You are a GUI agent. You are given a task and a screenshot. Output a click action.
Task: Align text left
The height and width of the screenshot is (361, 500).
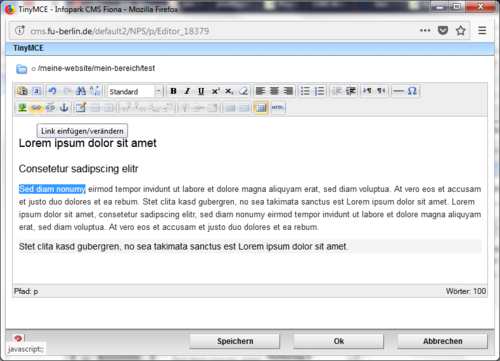pyautogui.click(x=260, y=91)
